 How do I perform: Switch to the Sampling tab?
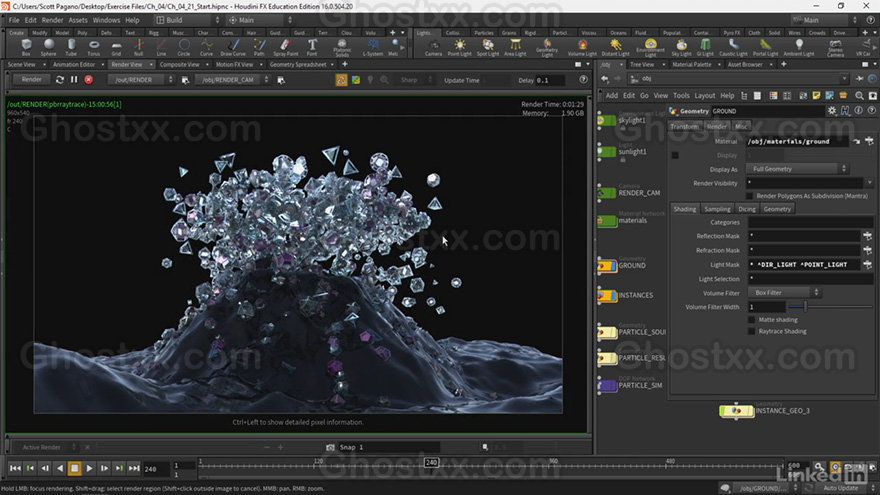point(717,209)
